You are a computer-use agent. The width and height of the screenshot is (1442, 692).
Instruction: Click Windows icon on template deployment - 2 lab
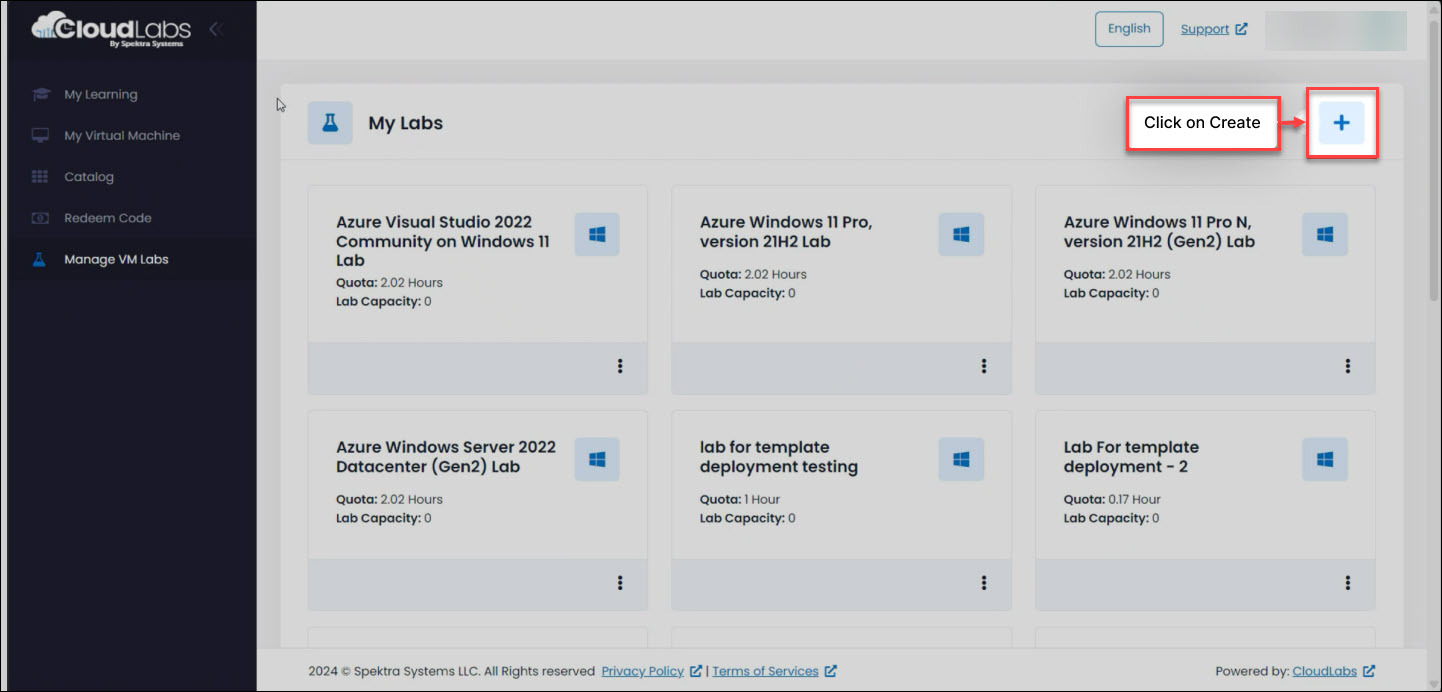[1325, 460]
